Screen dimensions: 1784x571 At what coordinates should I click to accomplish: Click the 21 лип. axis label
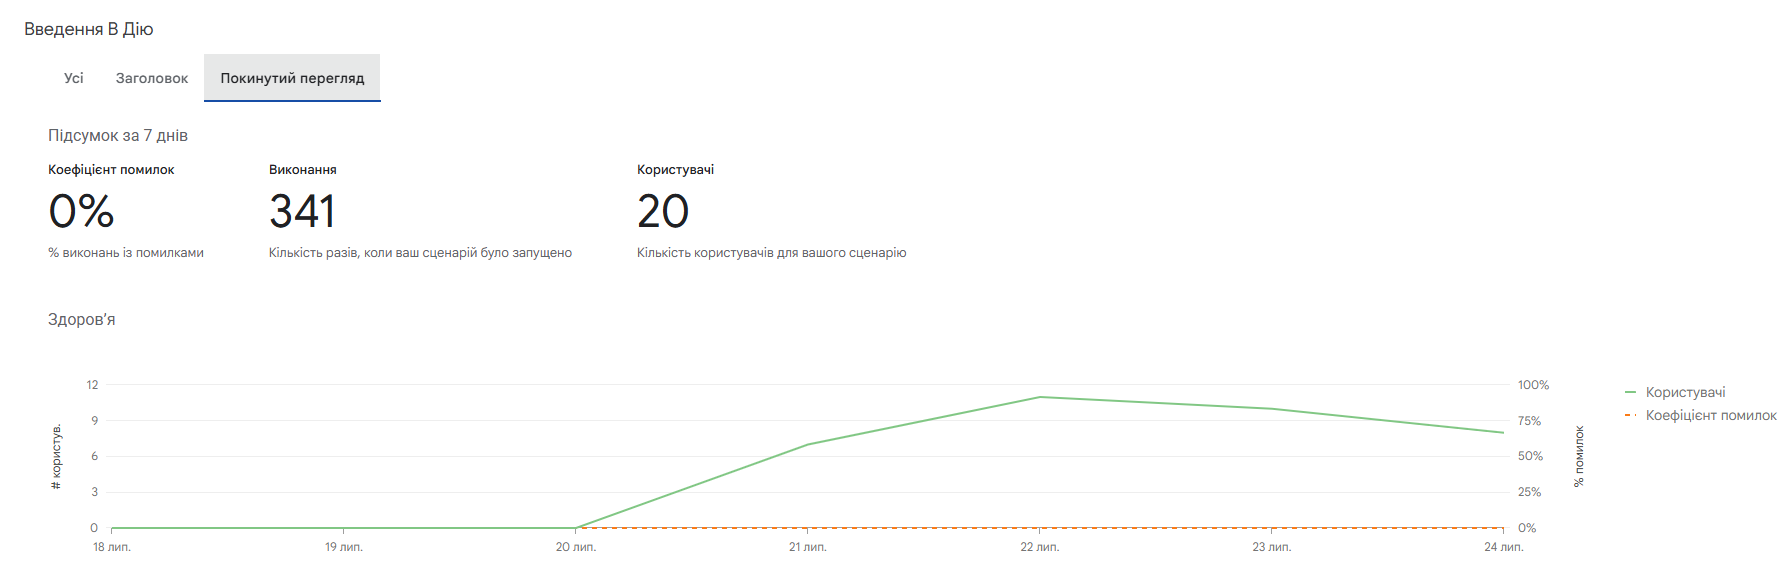tap(808, 547)
